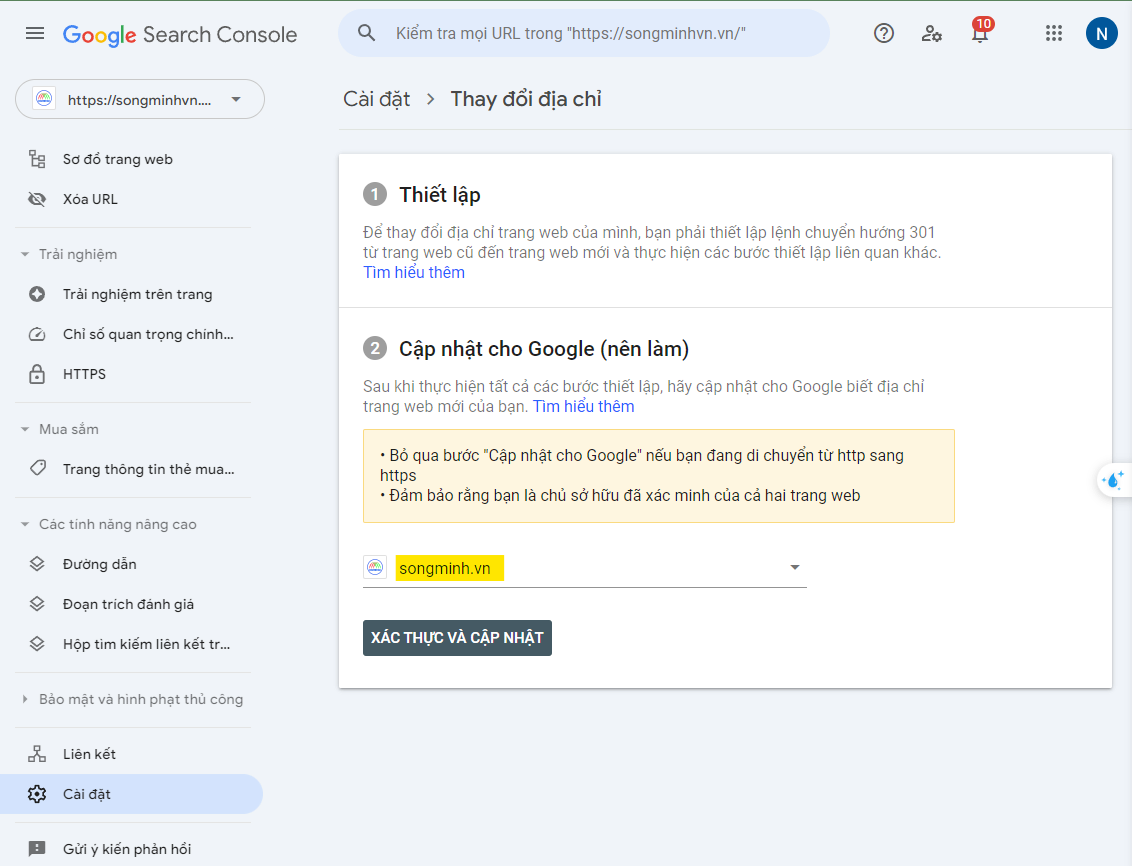Screen dimensions: 1132x866
Task: Open users and permissions icon
Action: (x=931, y=33)
